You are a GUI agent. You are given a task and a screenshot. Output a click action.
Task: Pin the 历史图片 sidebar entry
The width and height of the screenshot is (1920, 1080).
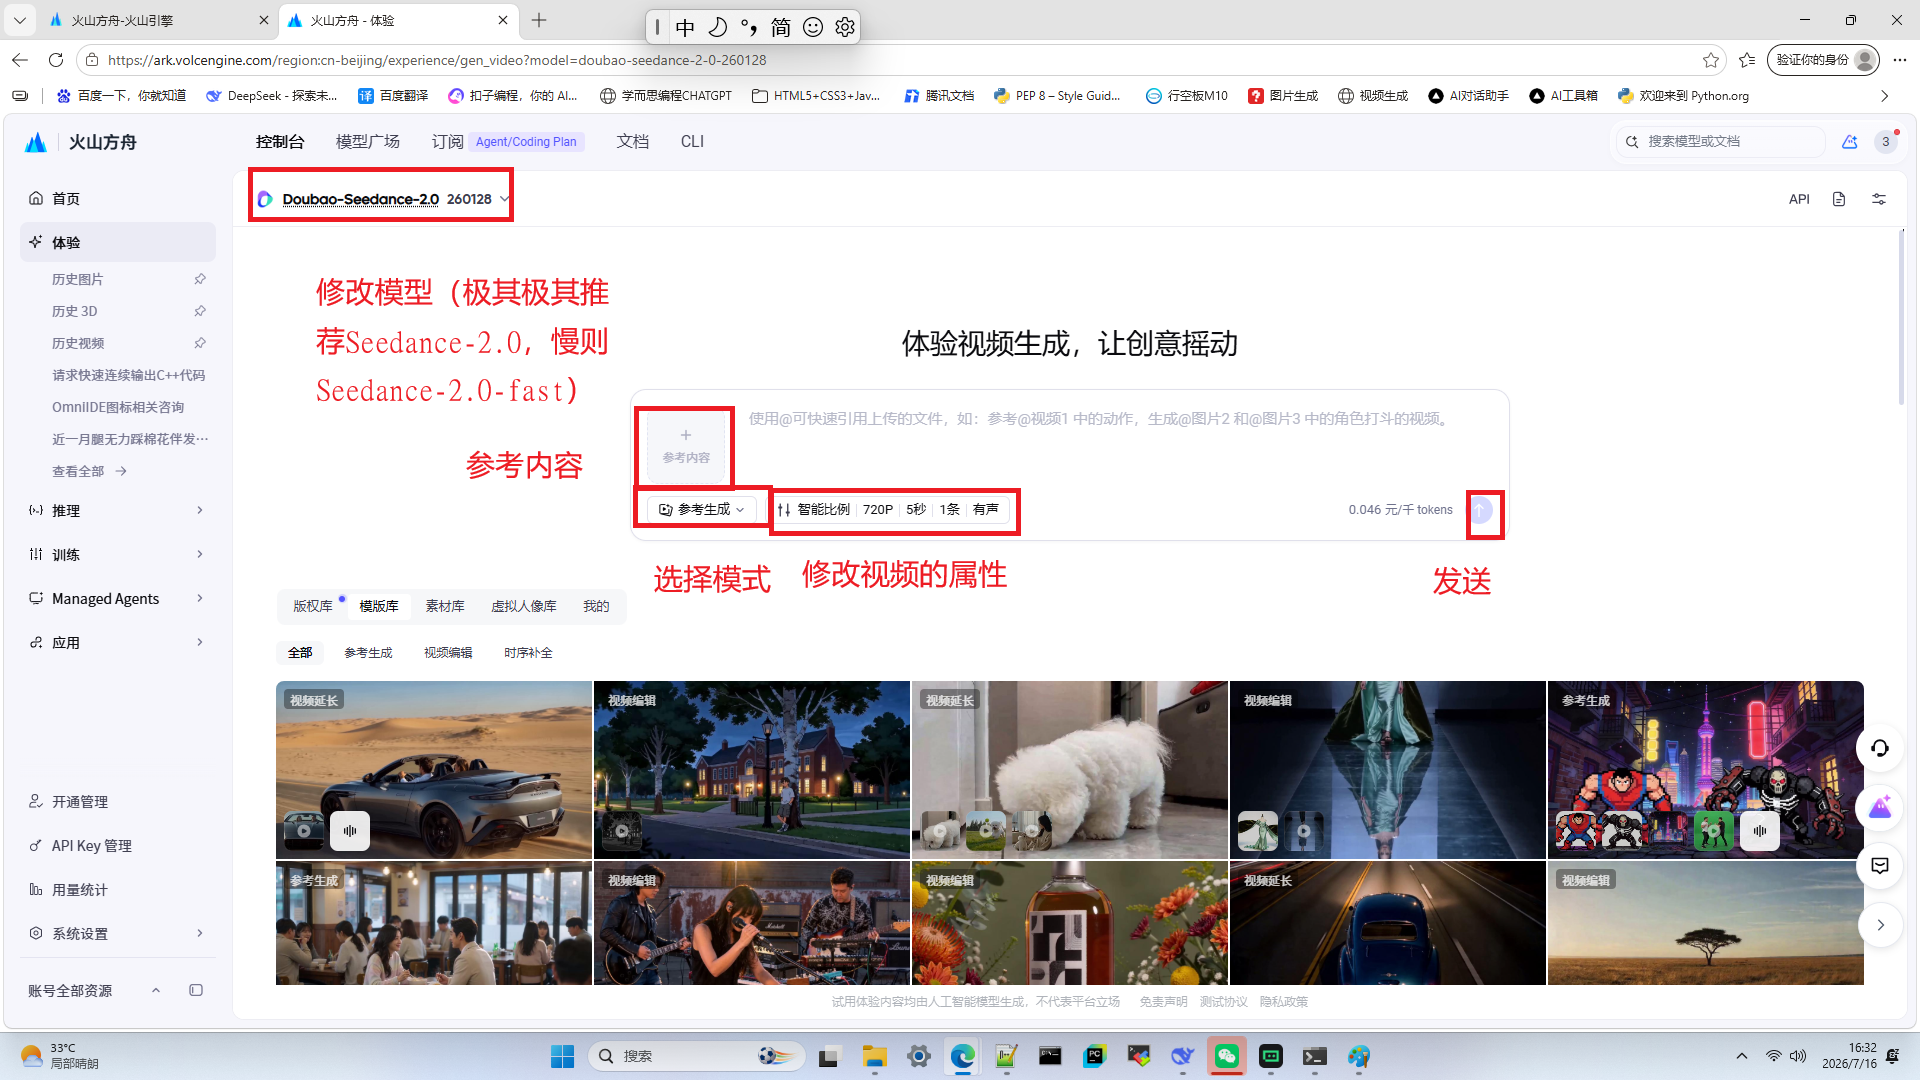coord(200,279)
